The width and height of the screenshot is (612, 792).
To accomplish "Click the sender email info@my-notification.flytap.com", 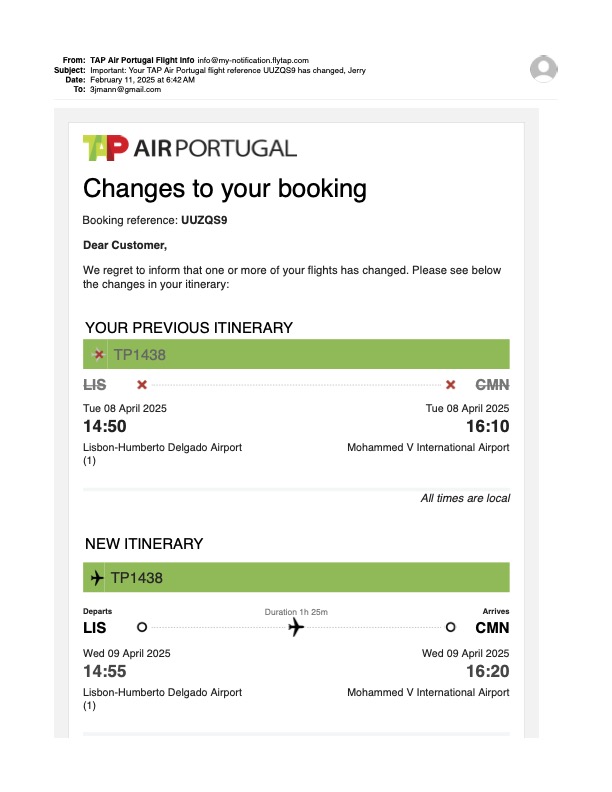I will coord(253,61).
